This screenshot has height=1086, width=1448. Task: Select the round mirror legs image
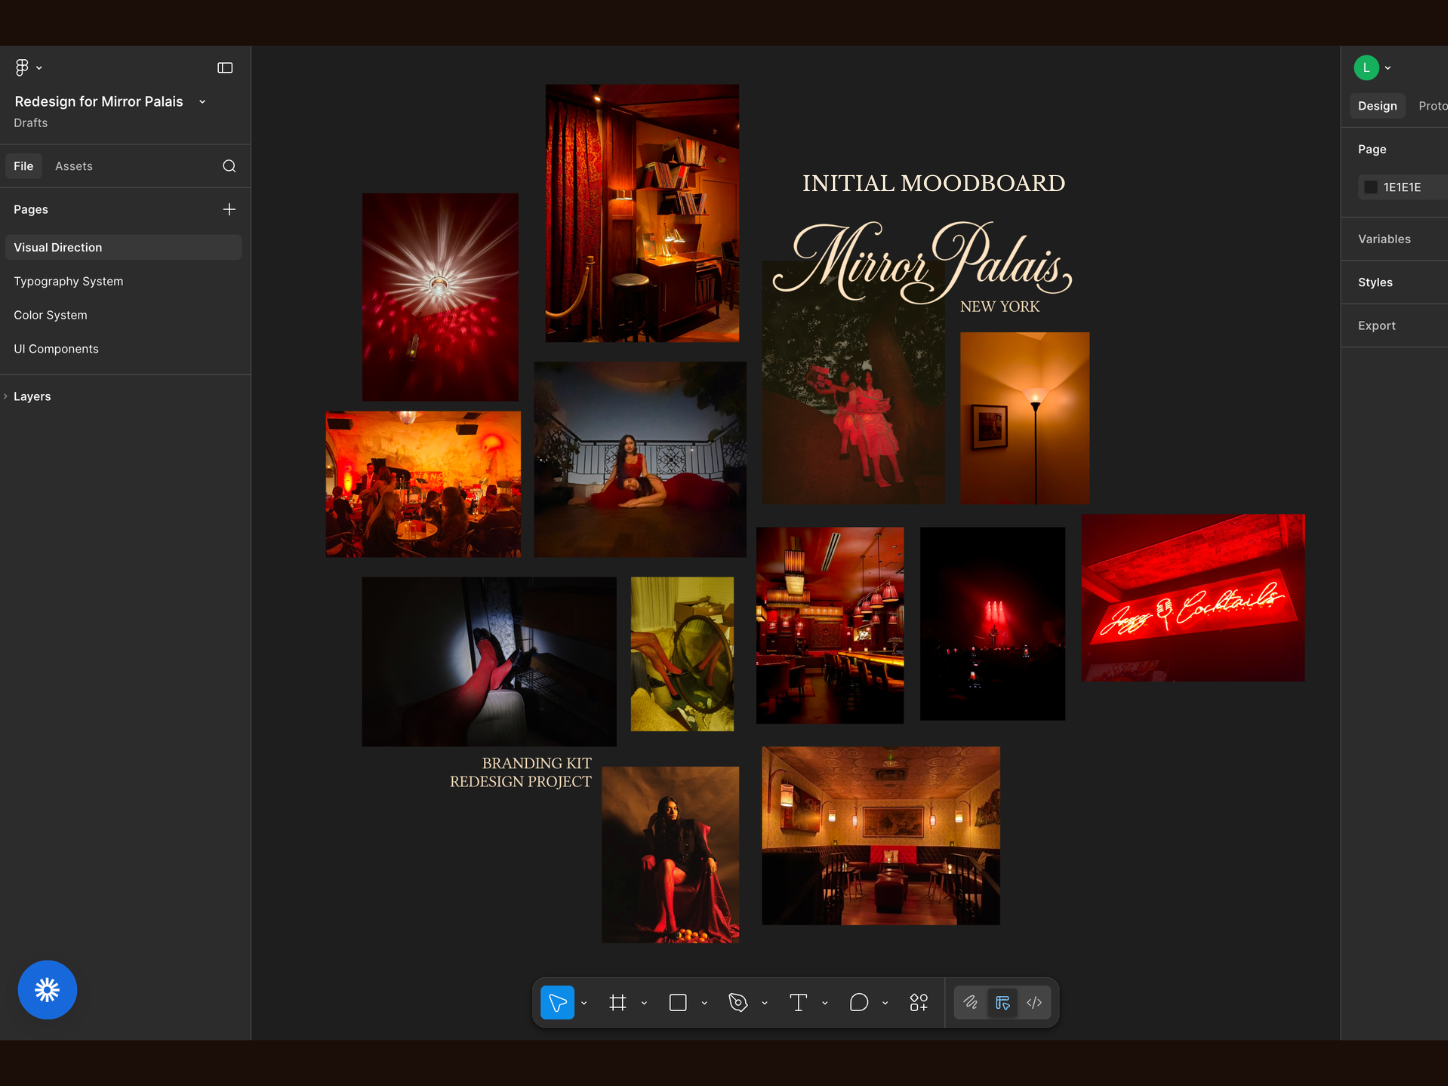[682, 654]
